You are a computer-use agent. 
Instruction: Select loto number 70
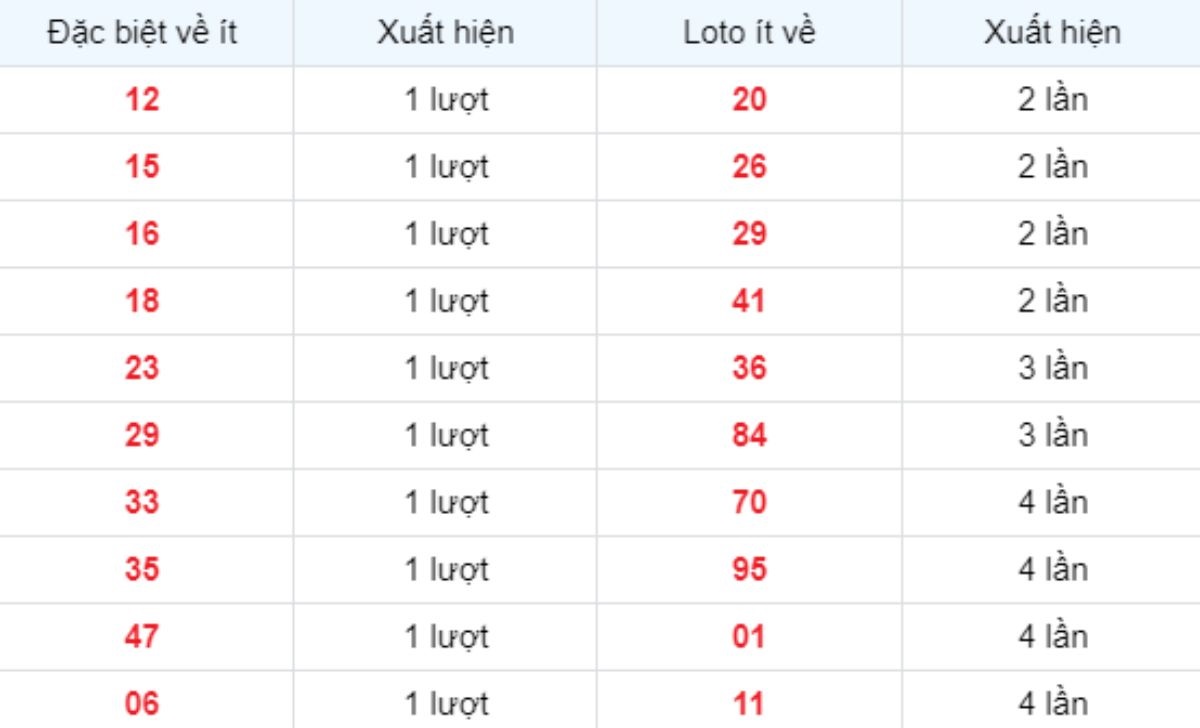click(749, 501)
